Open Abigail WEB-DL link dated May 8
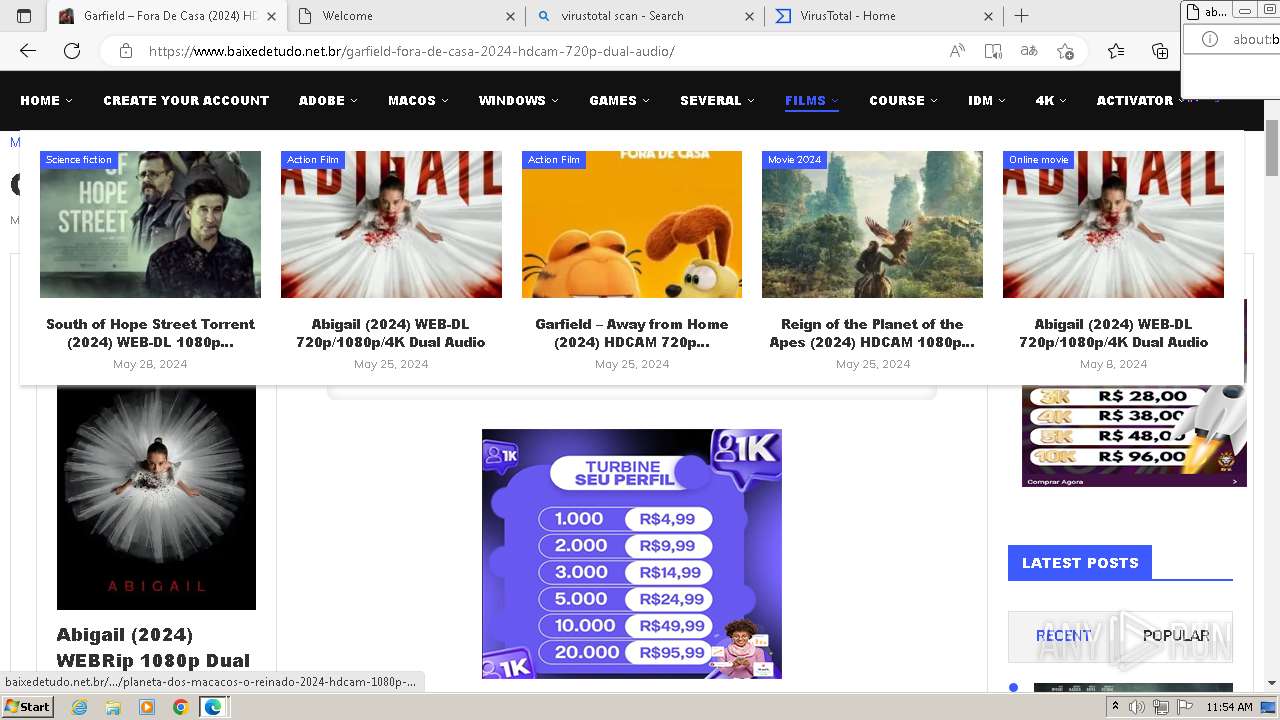Screen dimensions: 1280x720 click(1113, 333)
